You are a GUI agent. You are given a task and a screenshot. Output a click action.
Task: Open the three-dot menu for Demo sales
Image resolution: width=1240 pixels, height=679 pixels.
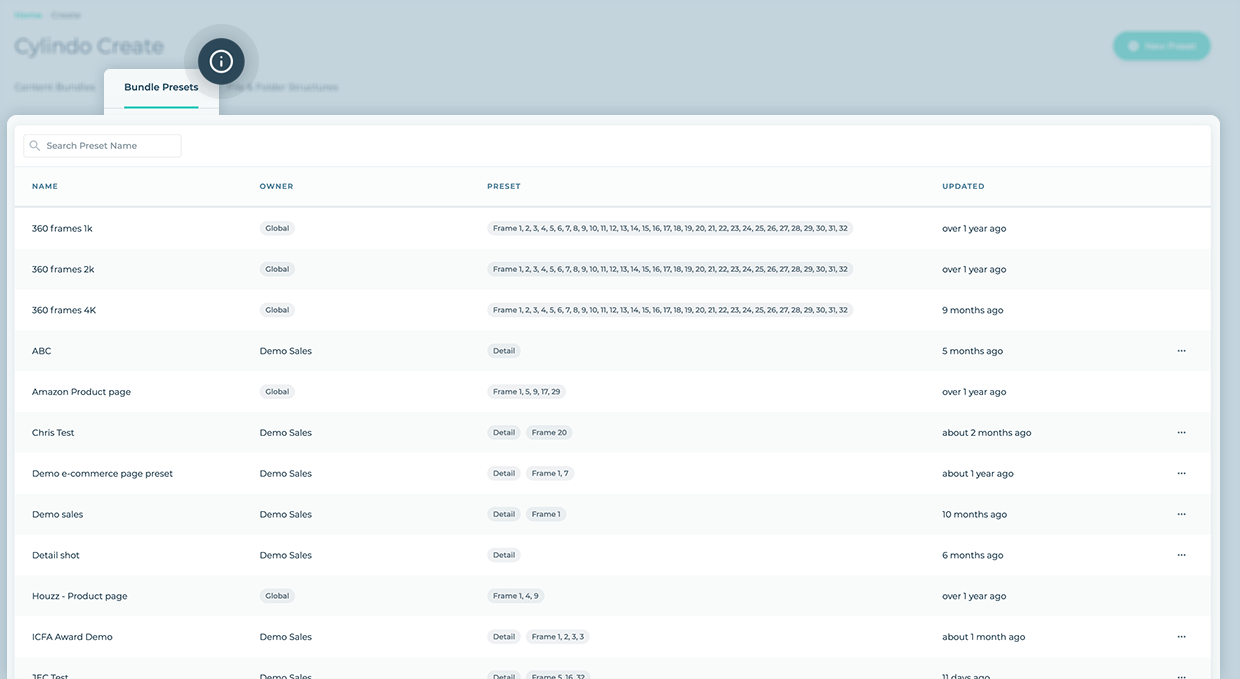coord(1181,515)
